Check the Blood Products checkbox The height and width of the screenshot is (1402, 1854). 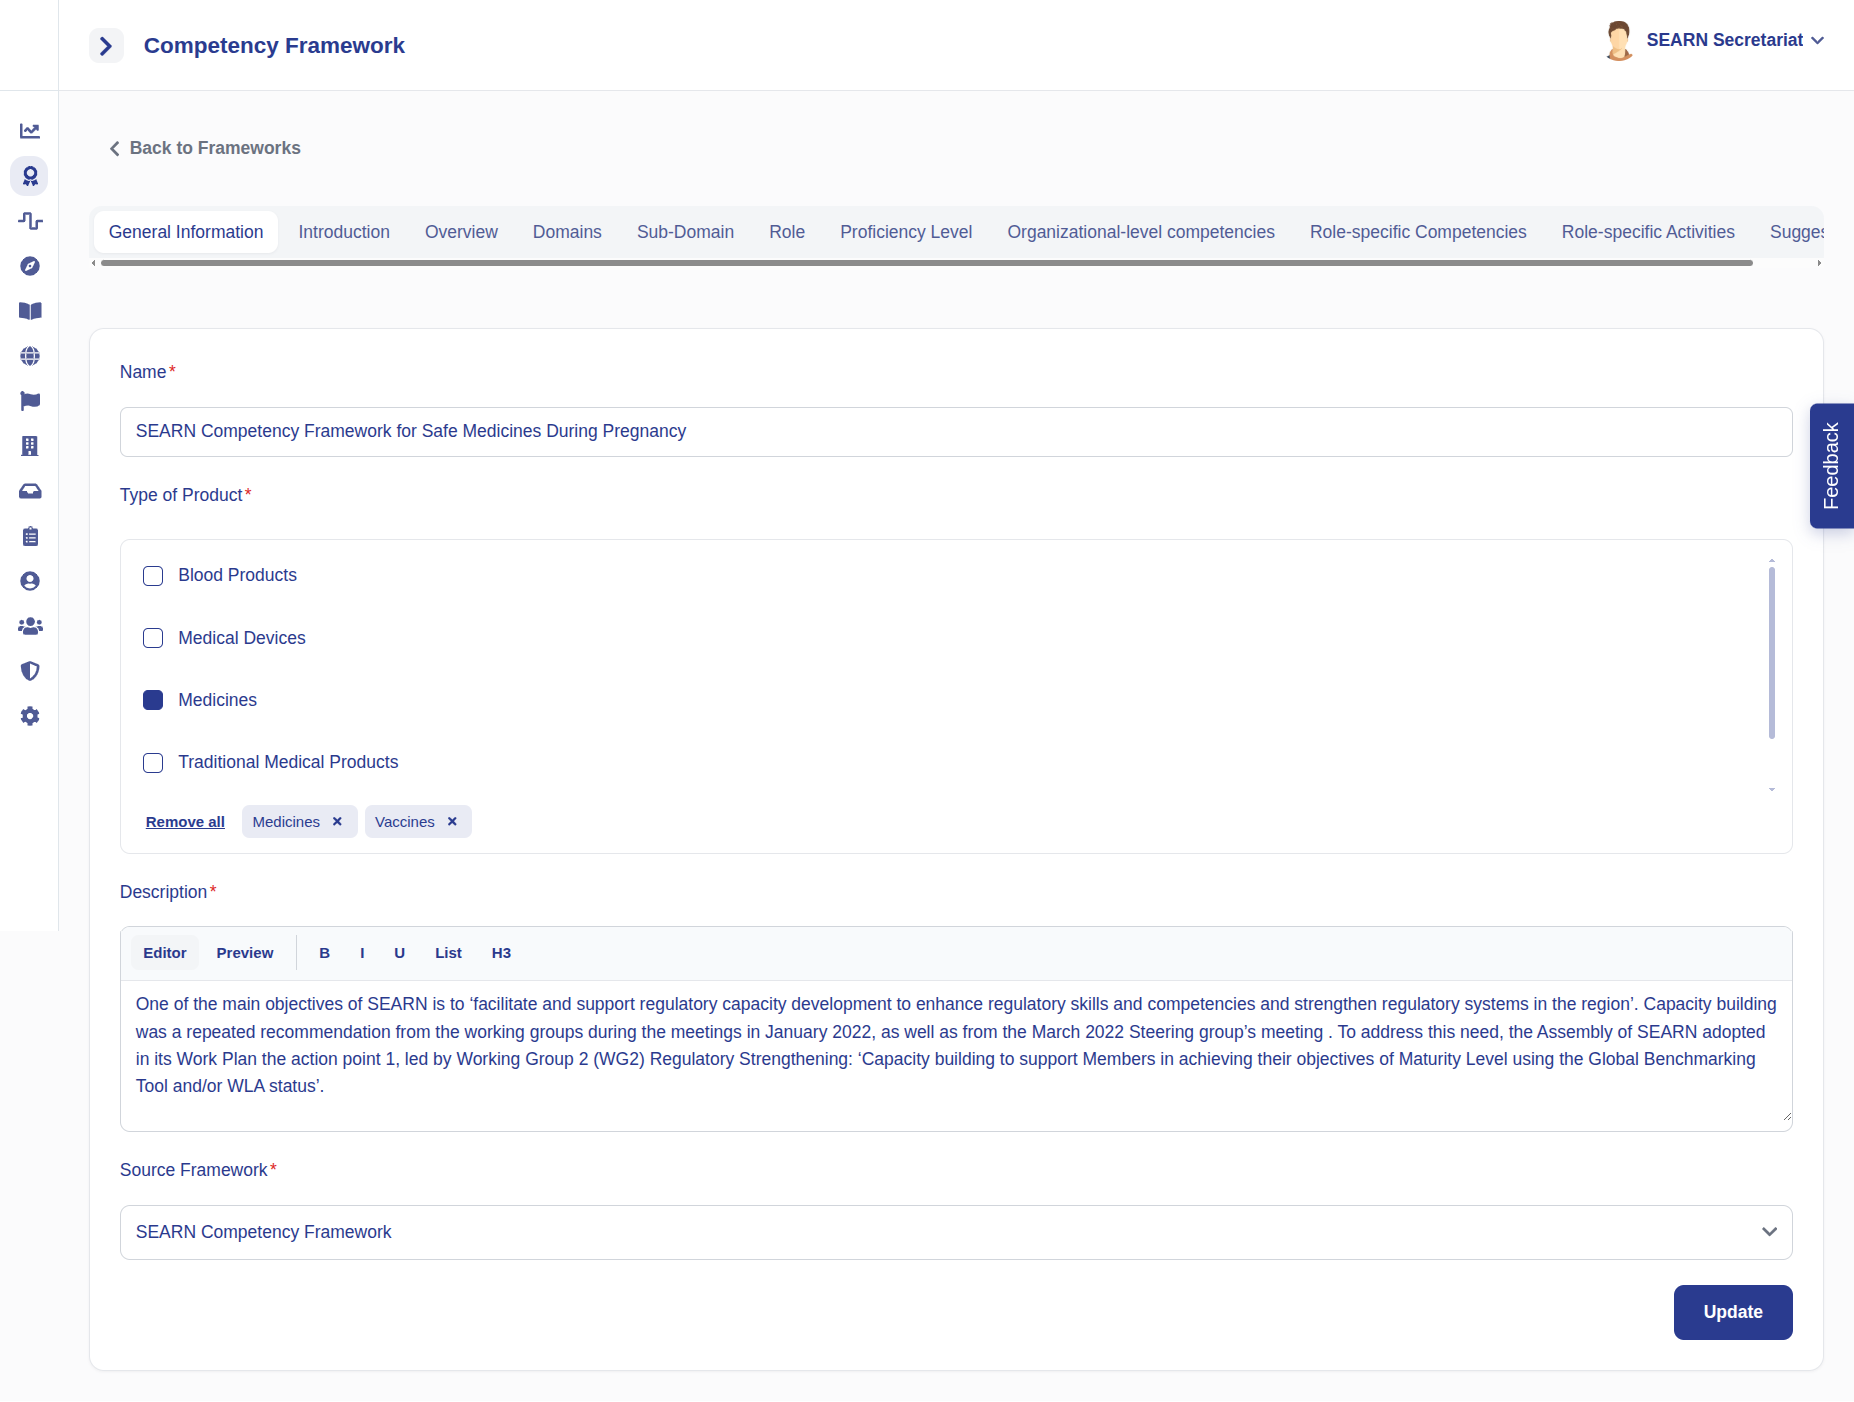coord(153,576)
